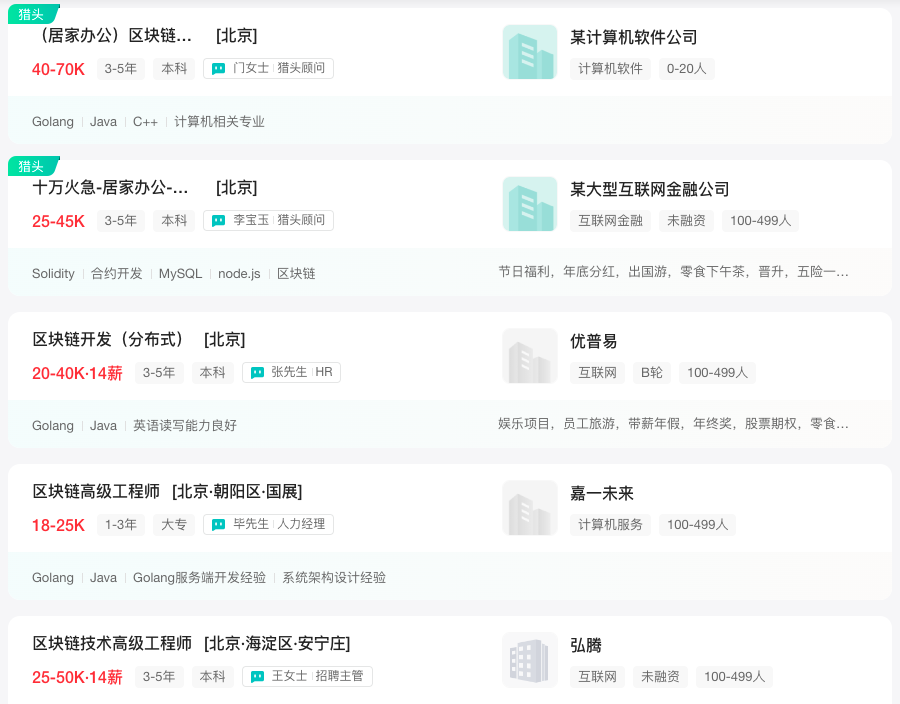The width and height of the screenshot is (900, 704).
Task: Click the 优普易 company logo
Action: (x=529, y=356)
